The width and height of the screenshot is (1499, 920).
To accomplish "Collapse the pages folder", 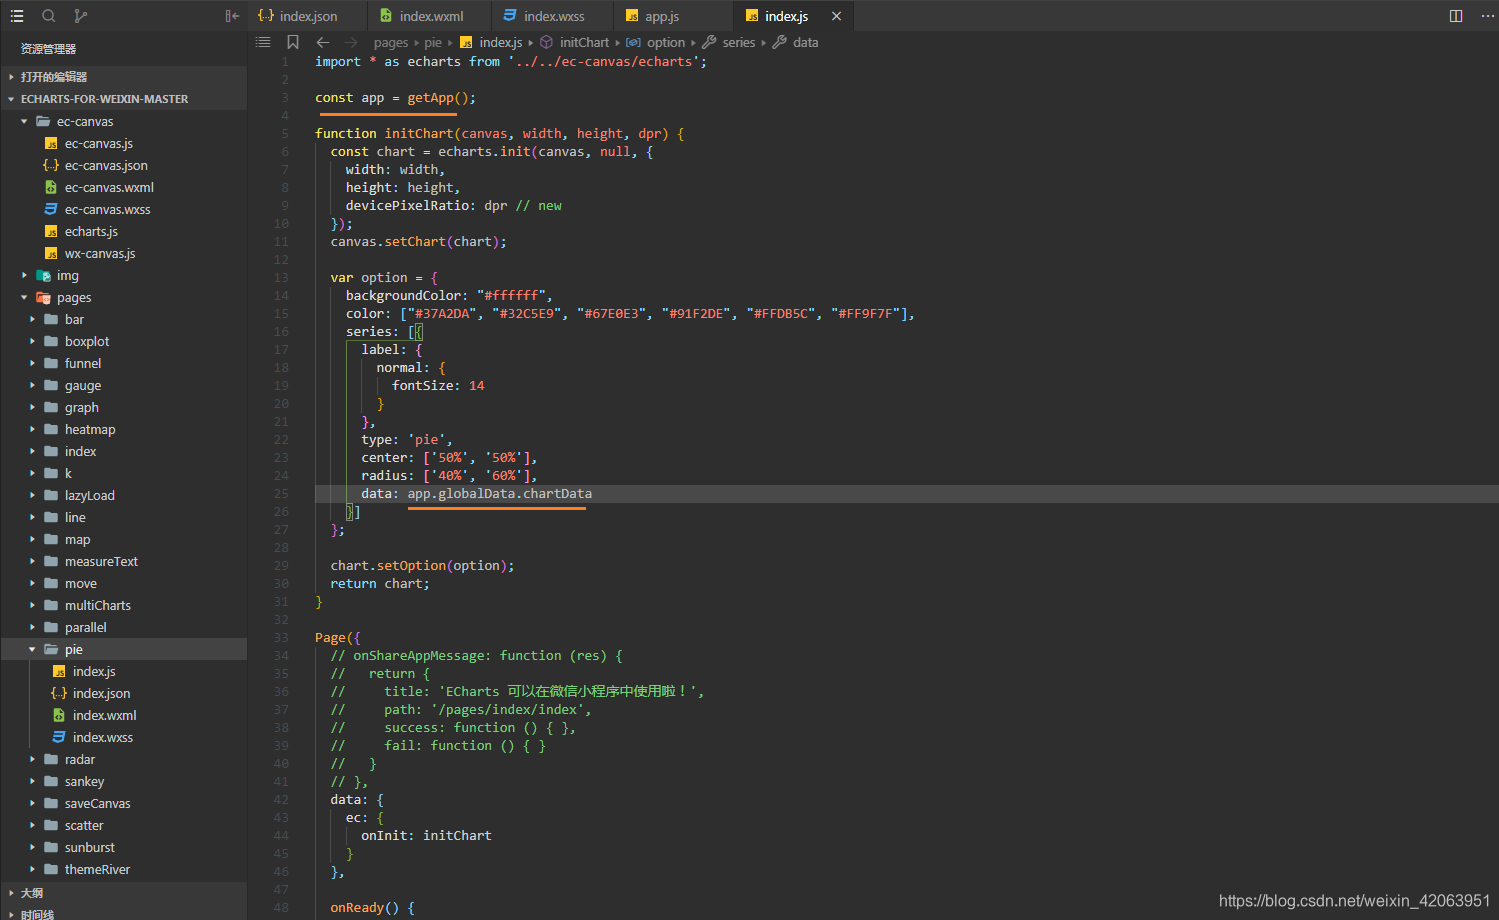I will click(124, 297).
